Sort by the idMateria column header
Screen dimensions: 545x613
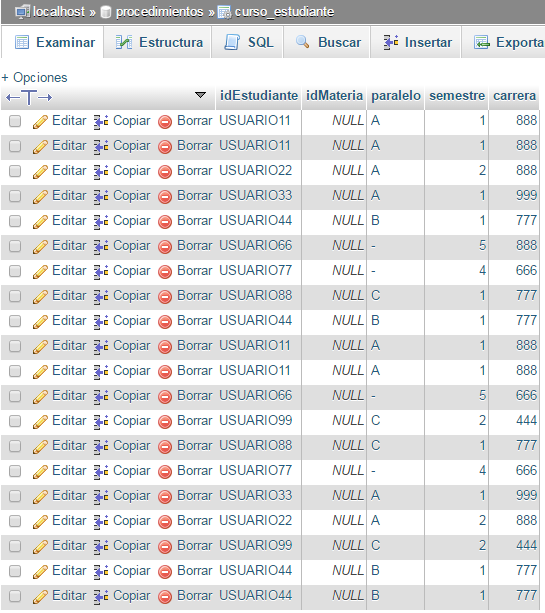click(334, 96)
